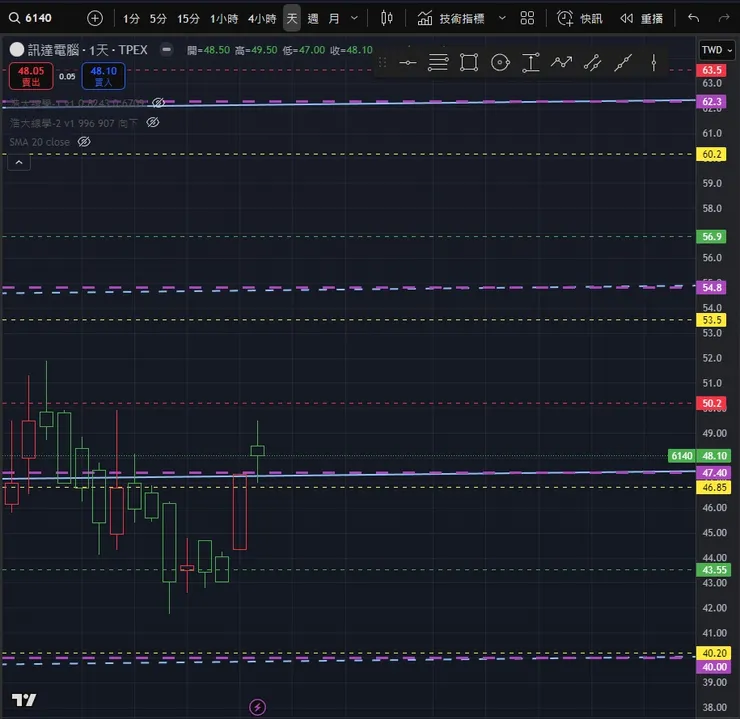Click the 48.10 買入 buy button

click(103, 76)
